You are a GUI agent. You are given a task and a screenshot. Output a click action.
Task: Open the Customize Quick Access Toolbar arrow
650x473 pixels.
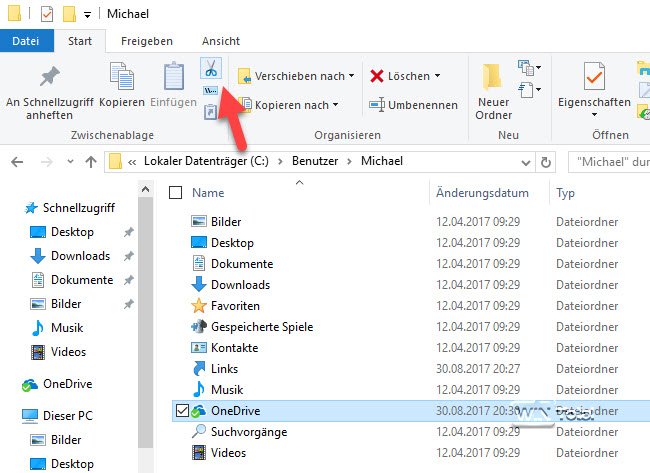87,15
